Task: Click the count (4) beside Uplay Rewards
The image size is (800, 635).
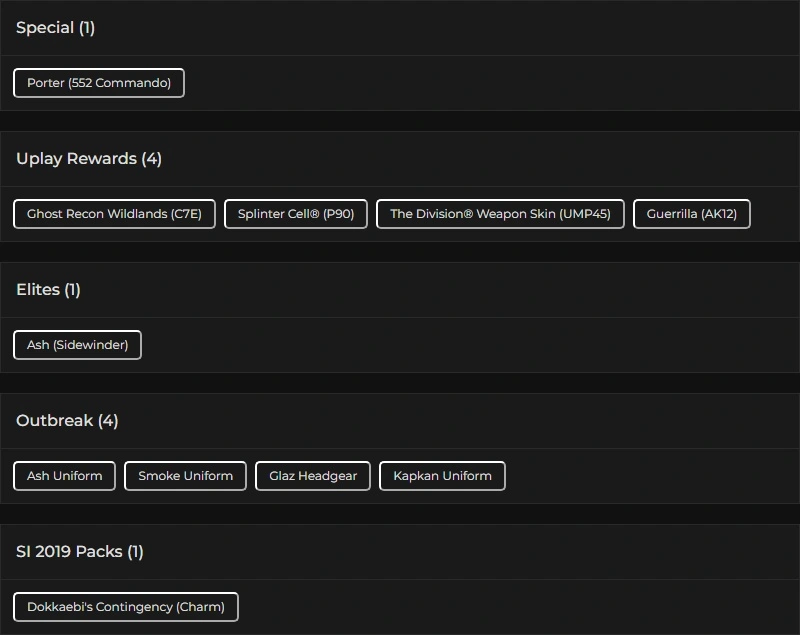Action: click(x=151, y=159)
